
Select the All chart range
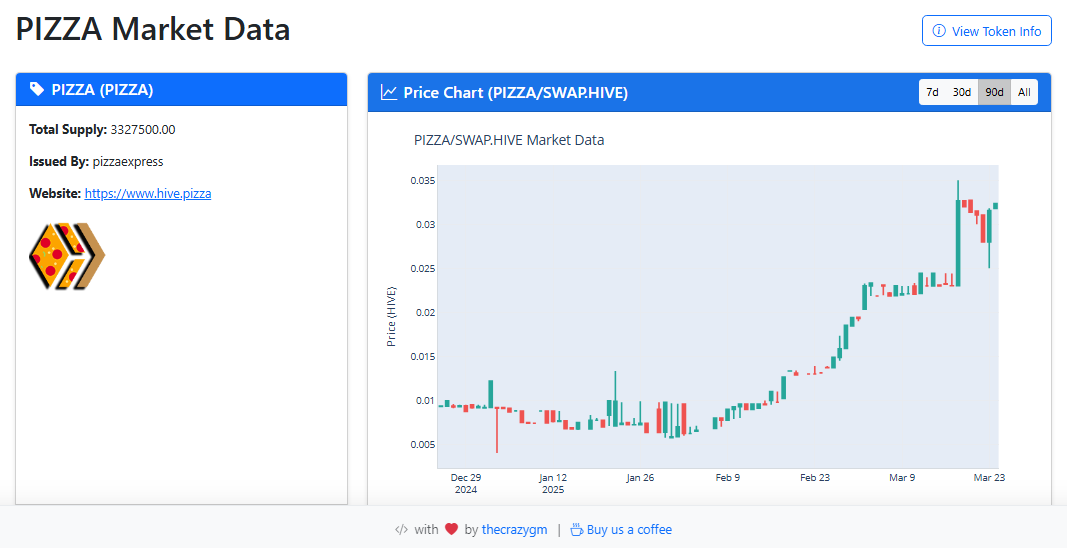(1024, 92)
